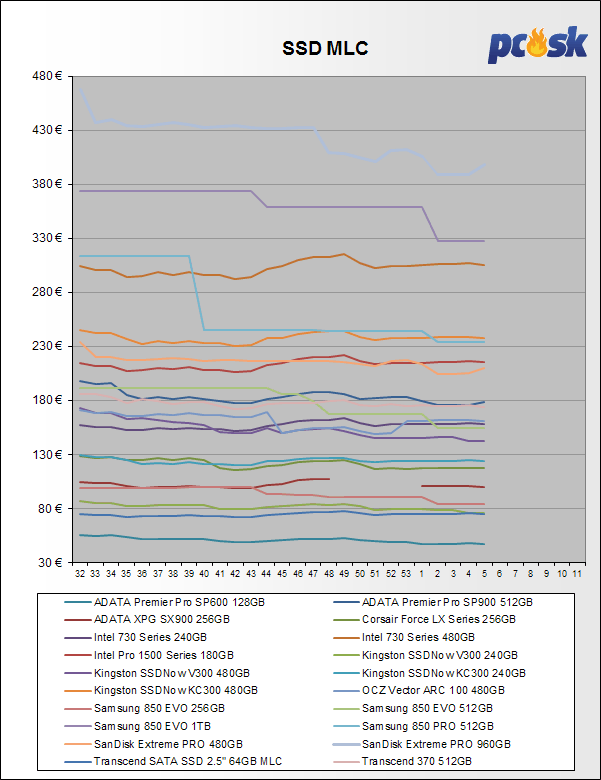Click the 280 € axis label
The height and width of the screenshot is (780, 601).
coord(47,292)
